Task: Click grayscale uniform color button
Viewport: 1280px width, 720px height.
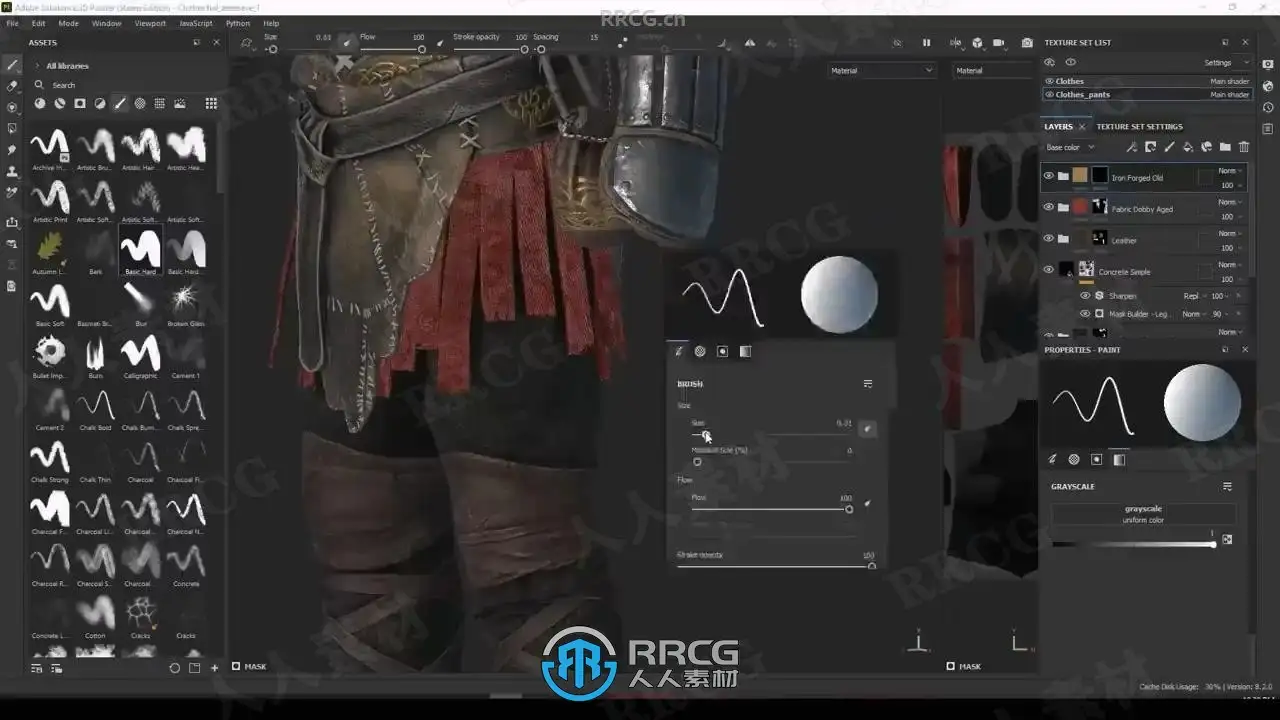Action: pos(1143,514)
